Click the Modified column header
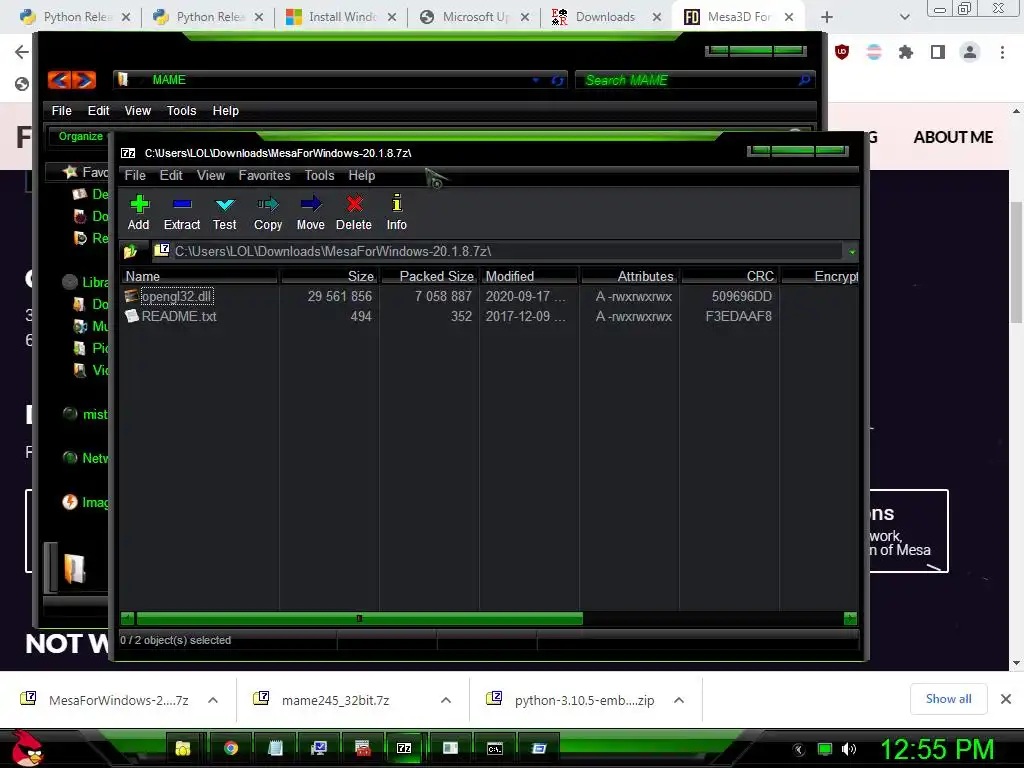The height and width of the screenshot is (768, 1024). [x=529, y=276]
